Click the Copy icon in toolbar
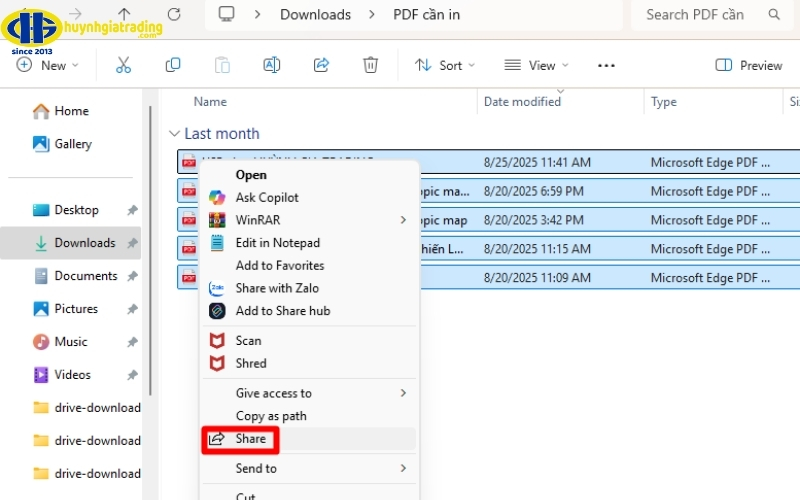Image resolution: width=800 pixels, height=500 pixels. 173,65
